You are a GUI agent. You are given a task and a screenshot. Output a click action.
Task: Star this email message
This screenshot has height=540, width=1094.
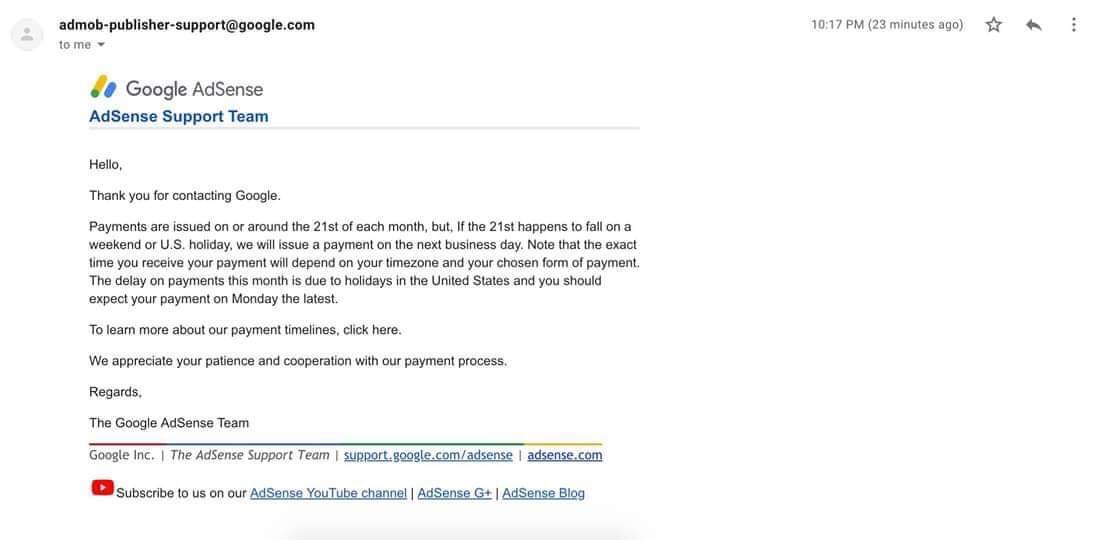point(994,25)
